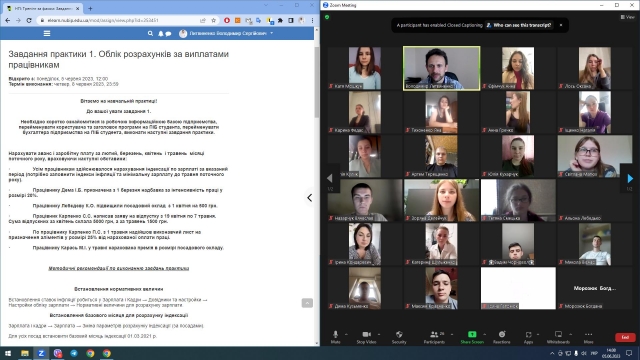Open the Participants panel
The image size is (640, 360).
(434, 337)
